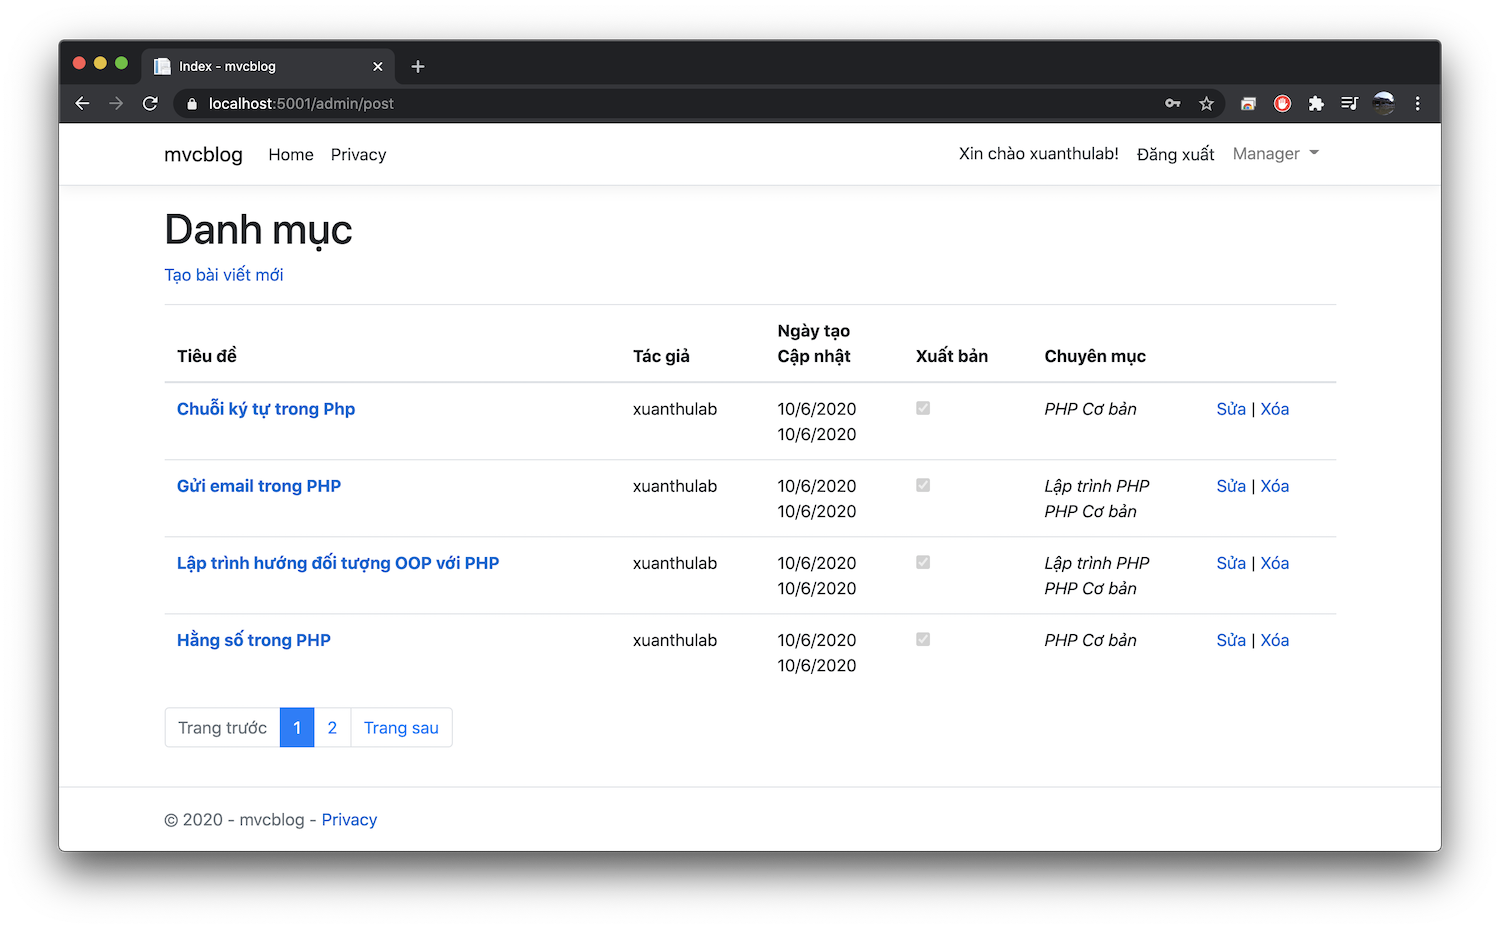Click Sửa for the OOP với PHP post
The height and width of the screenshot is (929, 1500).
pos(1231,562)
